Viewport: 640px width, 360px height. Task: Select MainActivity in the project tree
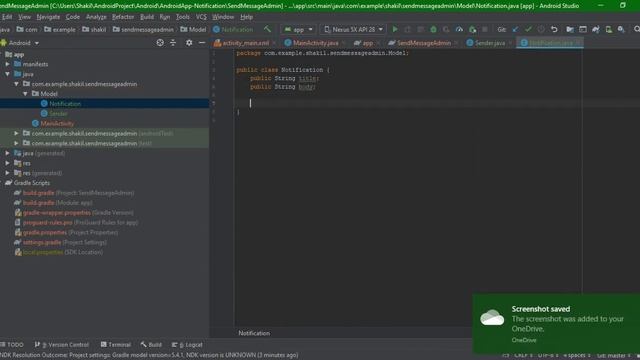[x=57, y=123]
